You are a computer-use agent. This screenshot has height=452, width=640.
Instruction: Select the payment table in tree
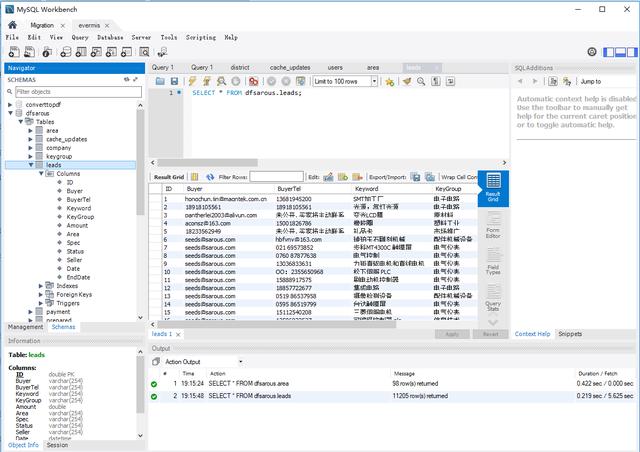click(58, 312)
